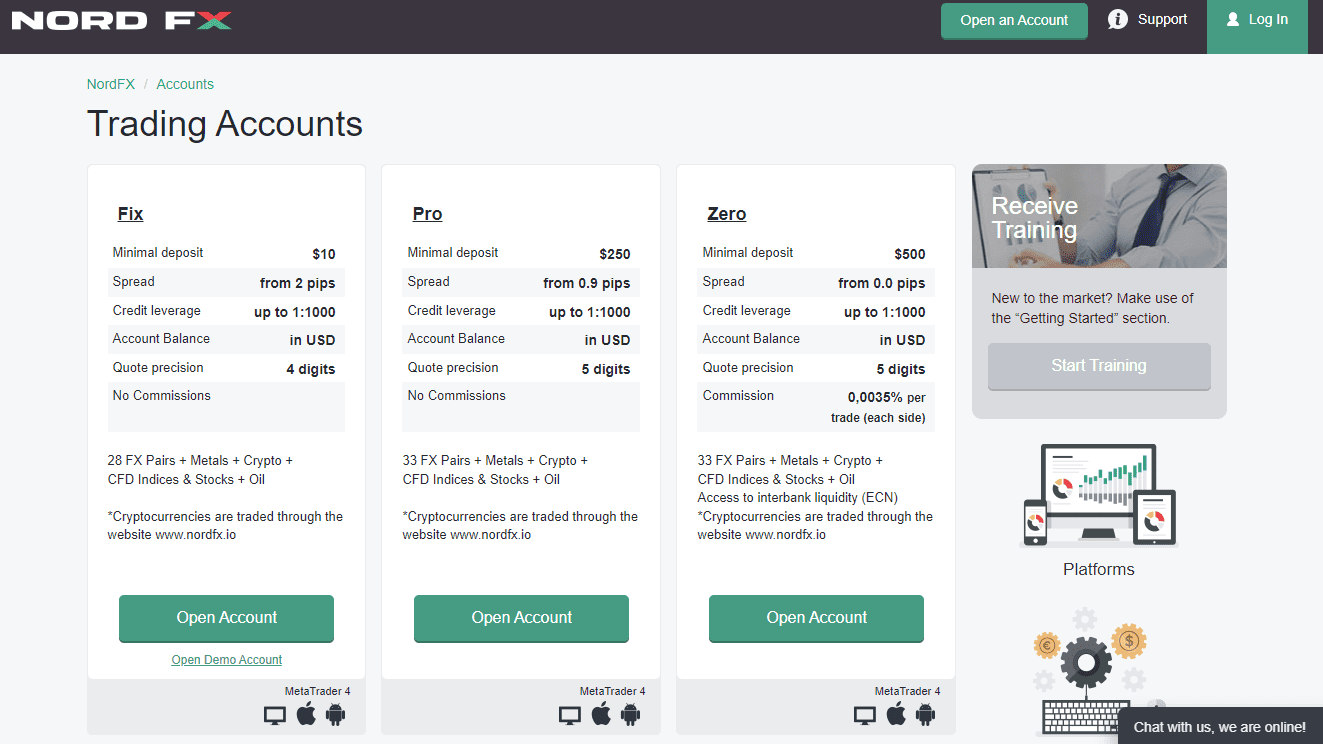
Task: Click Open Account under the Pro plan
Action: [x=521, y=618]
